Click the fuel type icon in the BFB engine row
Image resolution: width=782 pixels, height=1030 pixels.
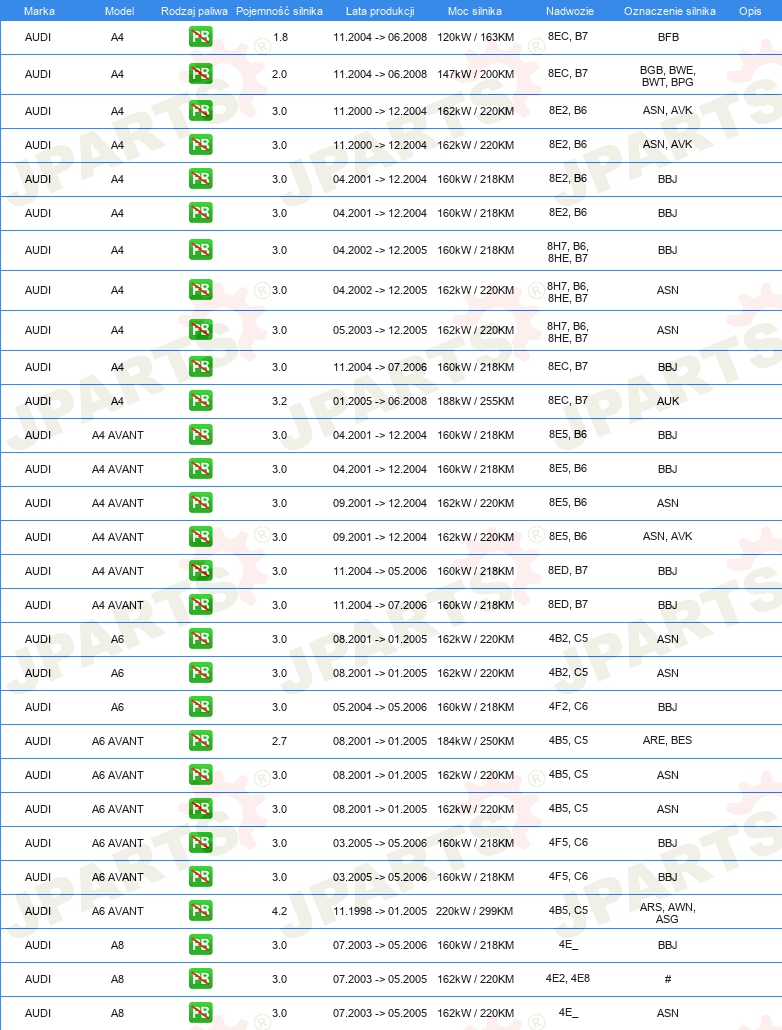(200, 37)
